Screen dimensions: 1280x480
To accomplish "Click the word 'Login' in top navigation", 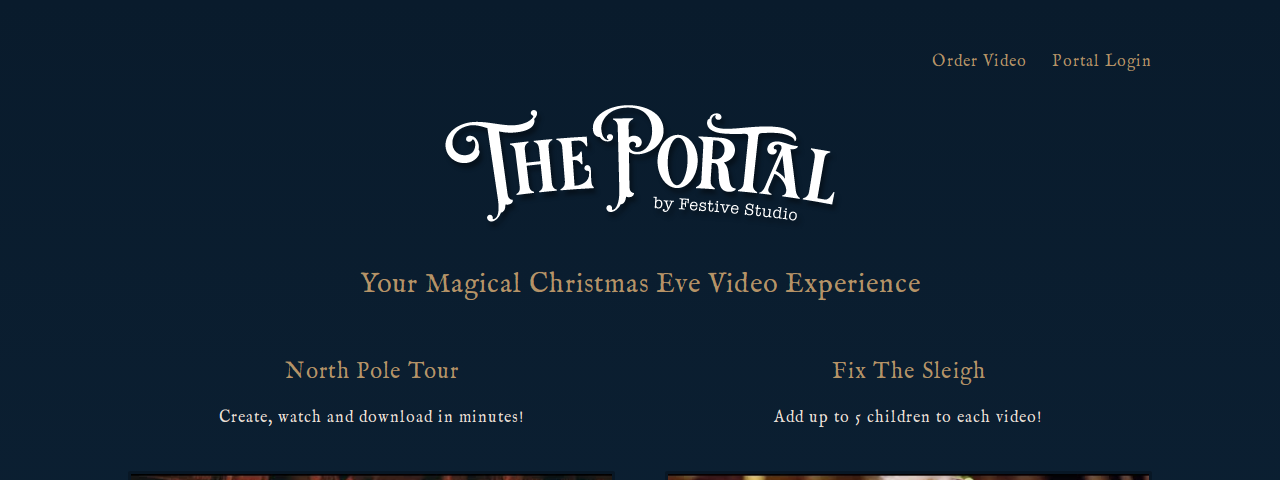I will pos(1128,61).
